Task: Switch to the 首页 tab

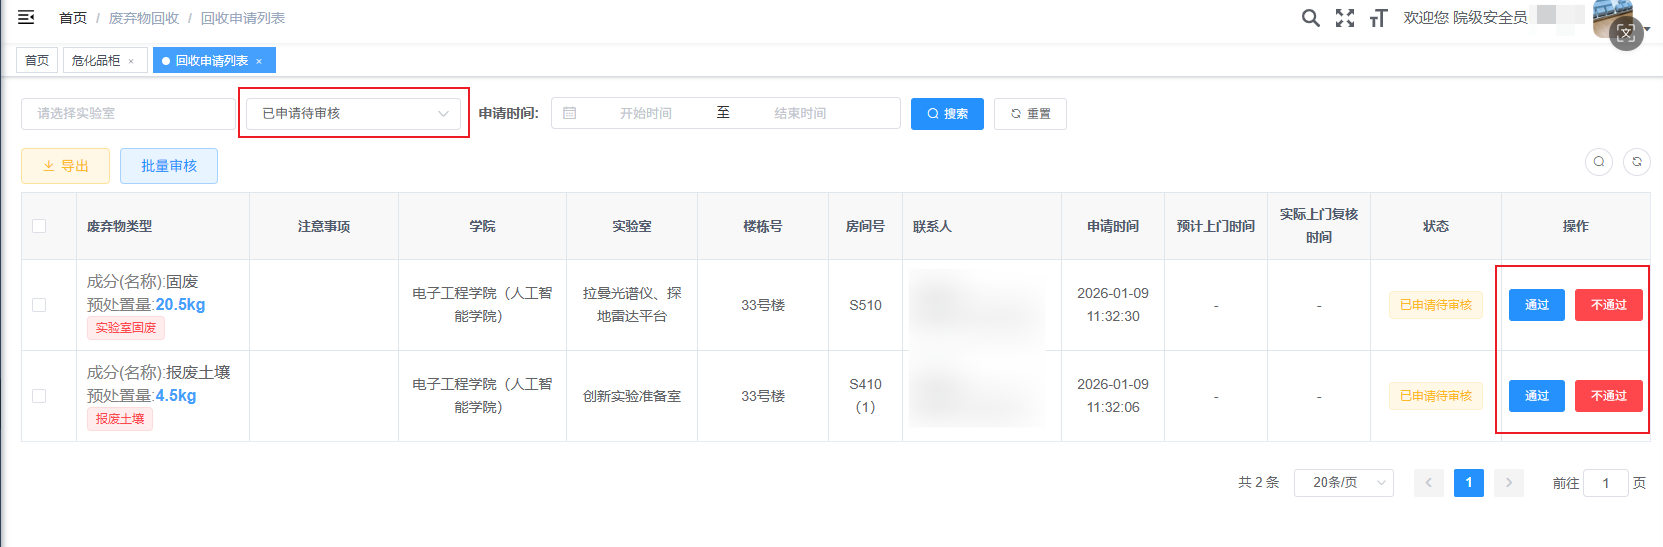Action: [x=37, y=61]
